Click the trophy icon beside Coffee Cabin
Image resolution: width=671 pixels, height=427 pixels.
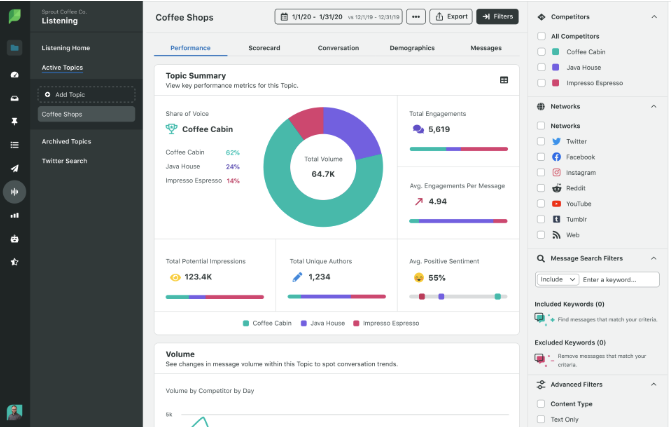[172, 129]
